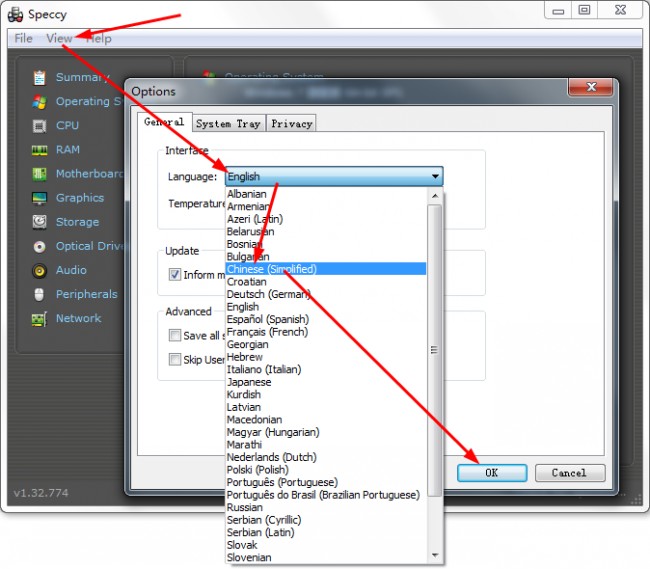The width and height of the screenshot is (650, 569).
Task: Select Serbian (Cyrillic) entry
Action: pyautogui.click(x=326, y=520)
